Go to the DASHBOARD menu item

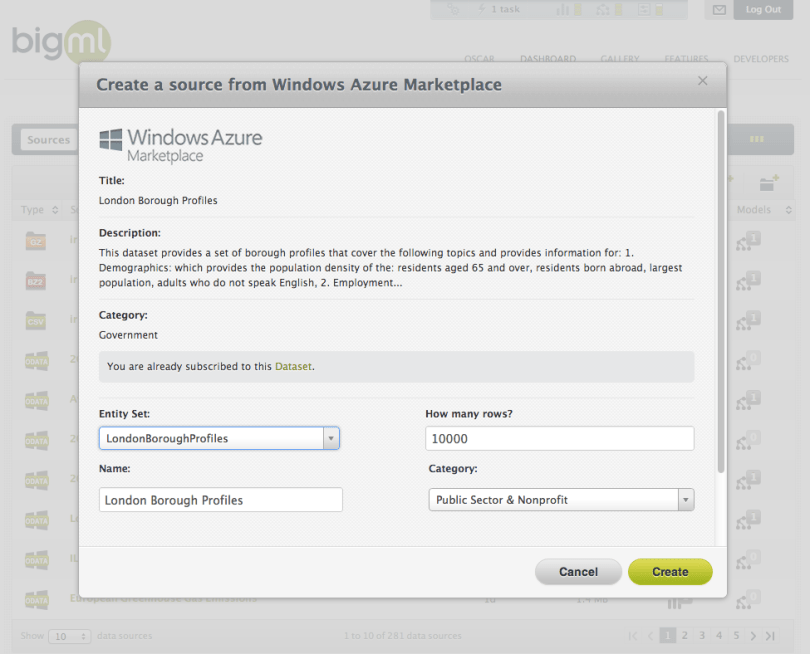(548, 59)
